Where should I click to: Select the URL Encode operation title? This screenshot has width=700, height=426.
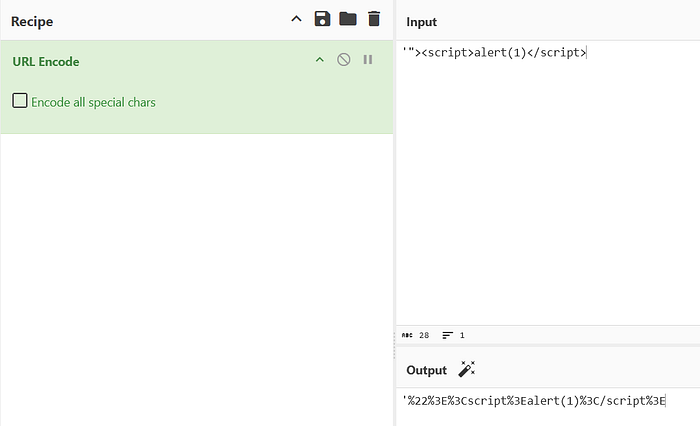[46, 62]
